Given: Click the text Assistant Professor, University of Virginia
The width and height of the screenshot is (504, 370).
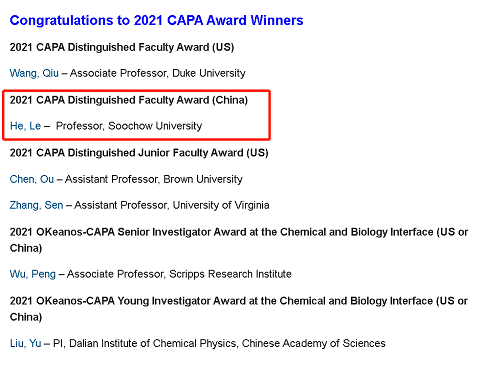Looking at the screenshot, I should coord(172,205).
